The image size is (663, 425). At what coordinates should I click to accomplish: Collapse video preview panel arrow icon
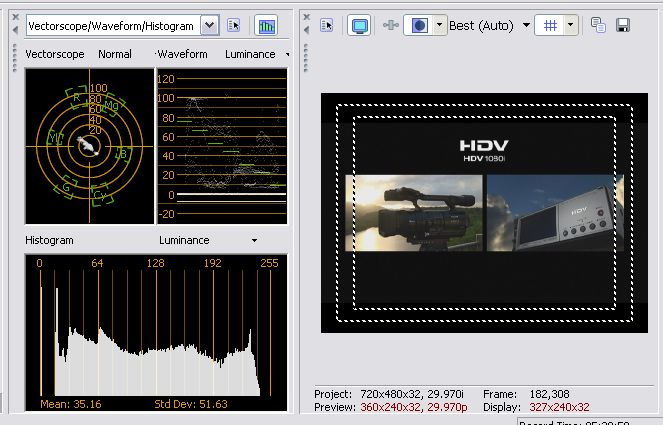(307, 30)
